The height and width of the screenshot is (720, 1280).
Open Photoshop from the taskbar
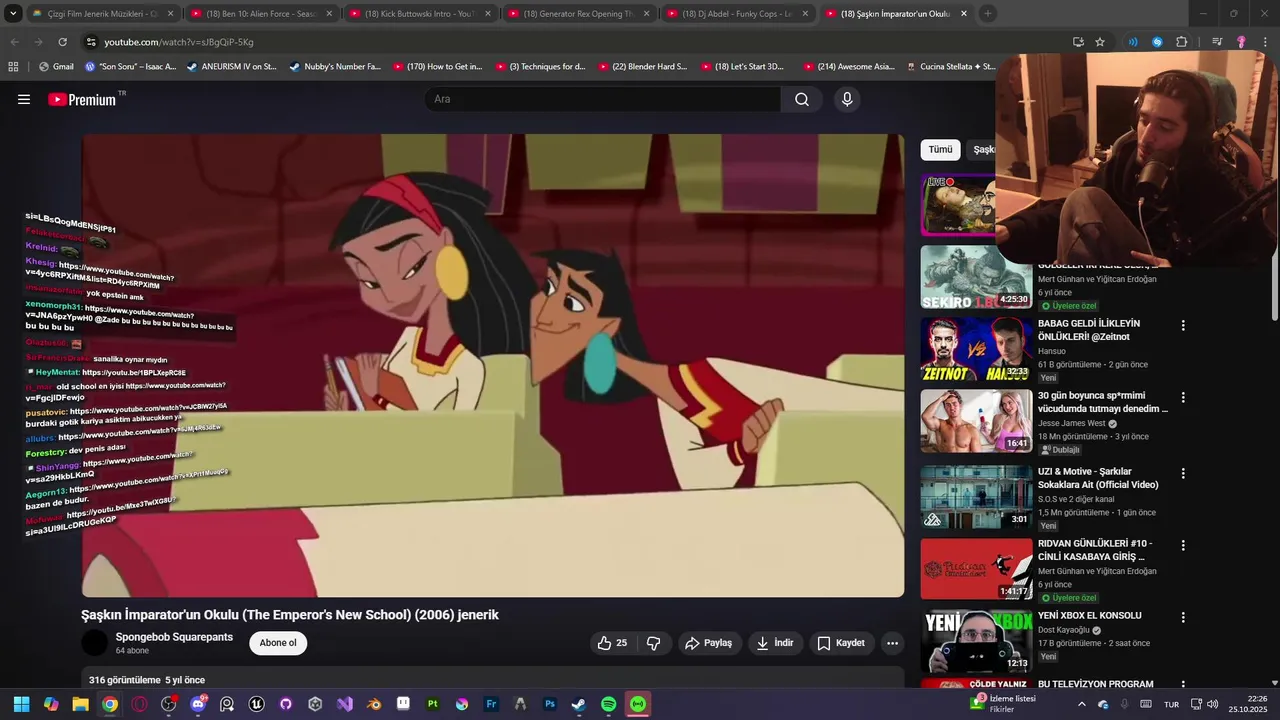(550, 704)
